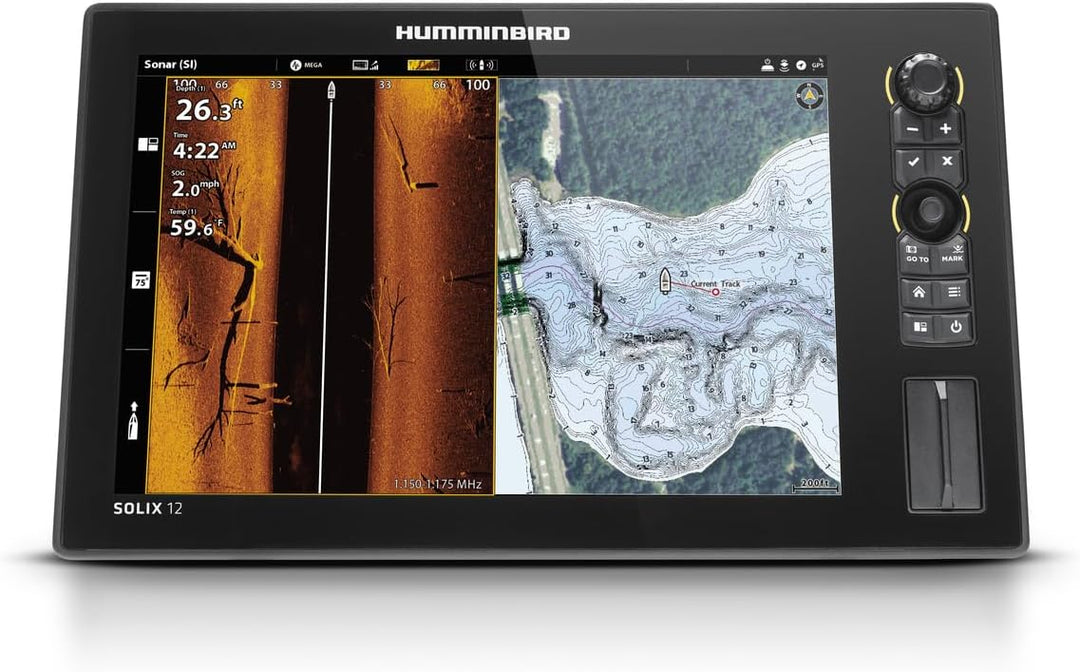Screen dimensions: 1080x672
Task: Tap the MEGA imaging status icon
Action: tap(306, 65)
